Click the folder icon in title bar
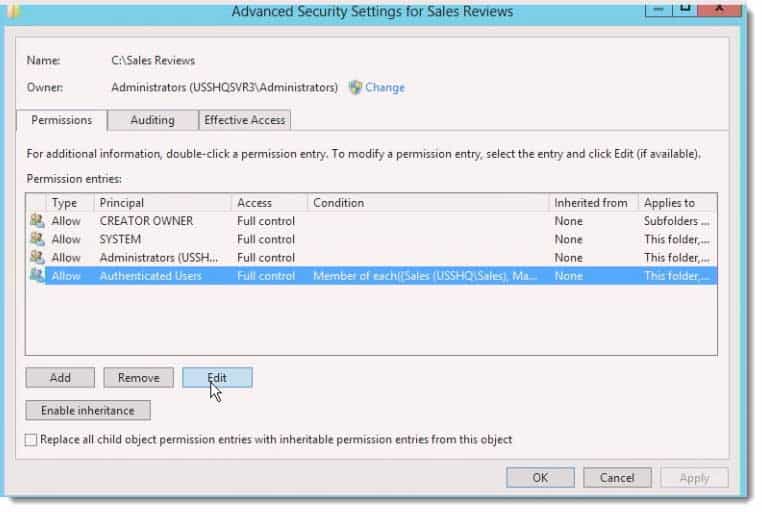Viewport: 762px width, 512px height. tap(14, 10)
